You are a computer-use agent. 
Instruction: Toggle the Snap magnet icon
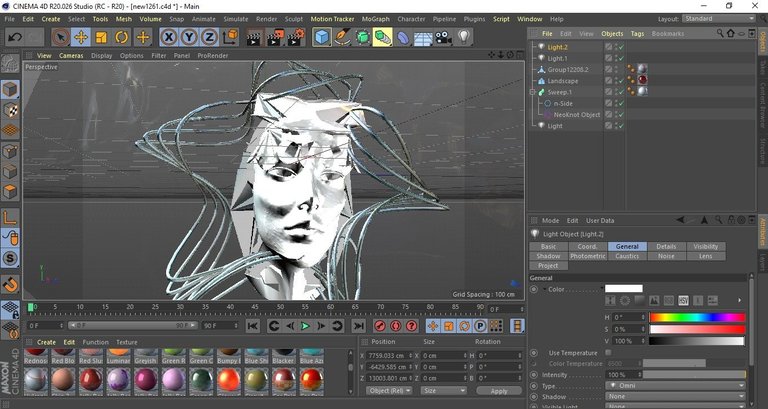[10, 284]
